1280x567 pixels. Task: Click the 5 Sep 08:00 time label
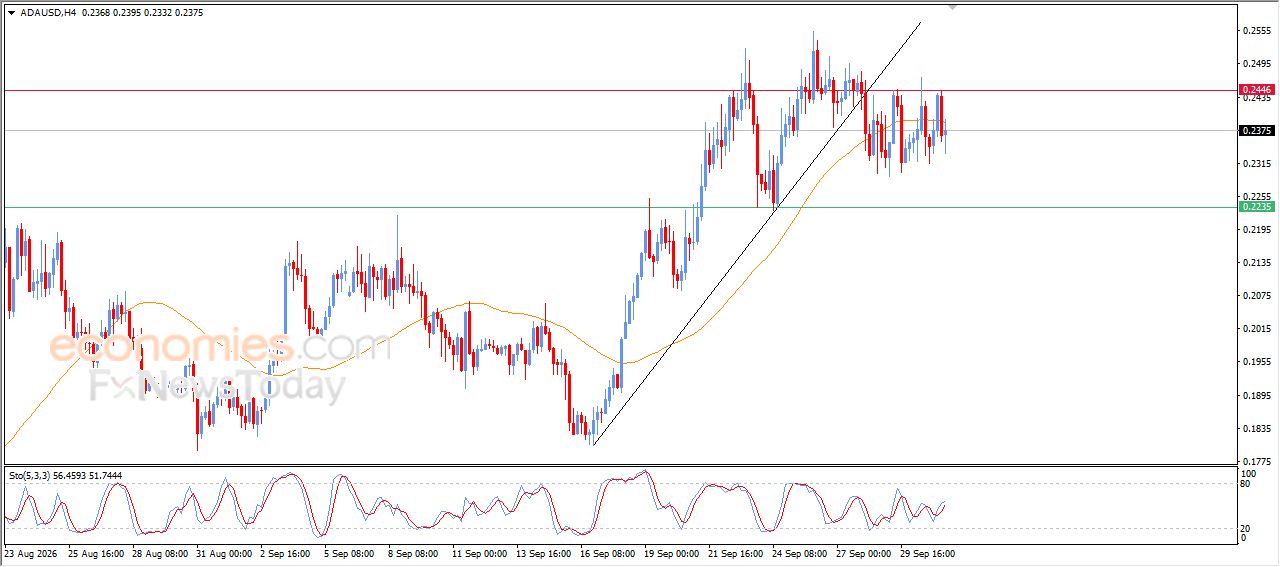(351, 552)
